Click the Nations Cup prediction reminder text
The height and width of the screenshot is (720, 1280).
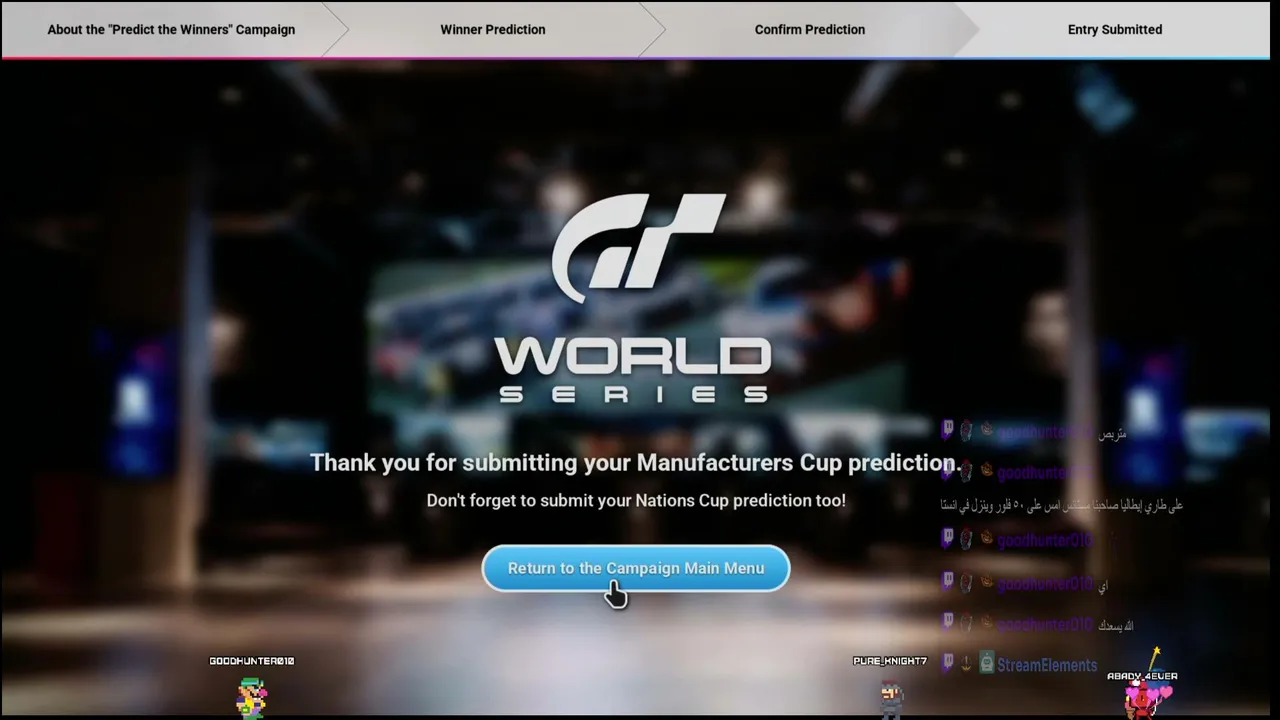tap(636, 500)
